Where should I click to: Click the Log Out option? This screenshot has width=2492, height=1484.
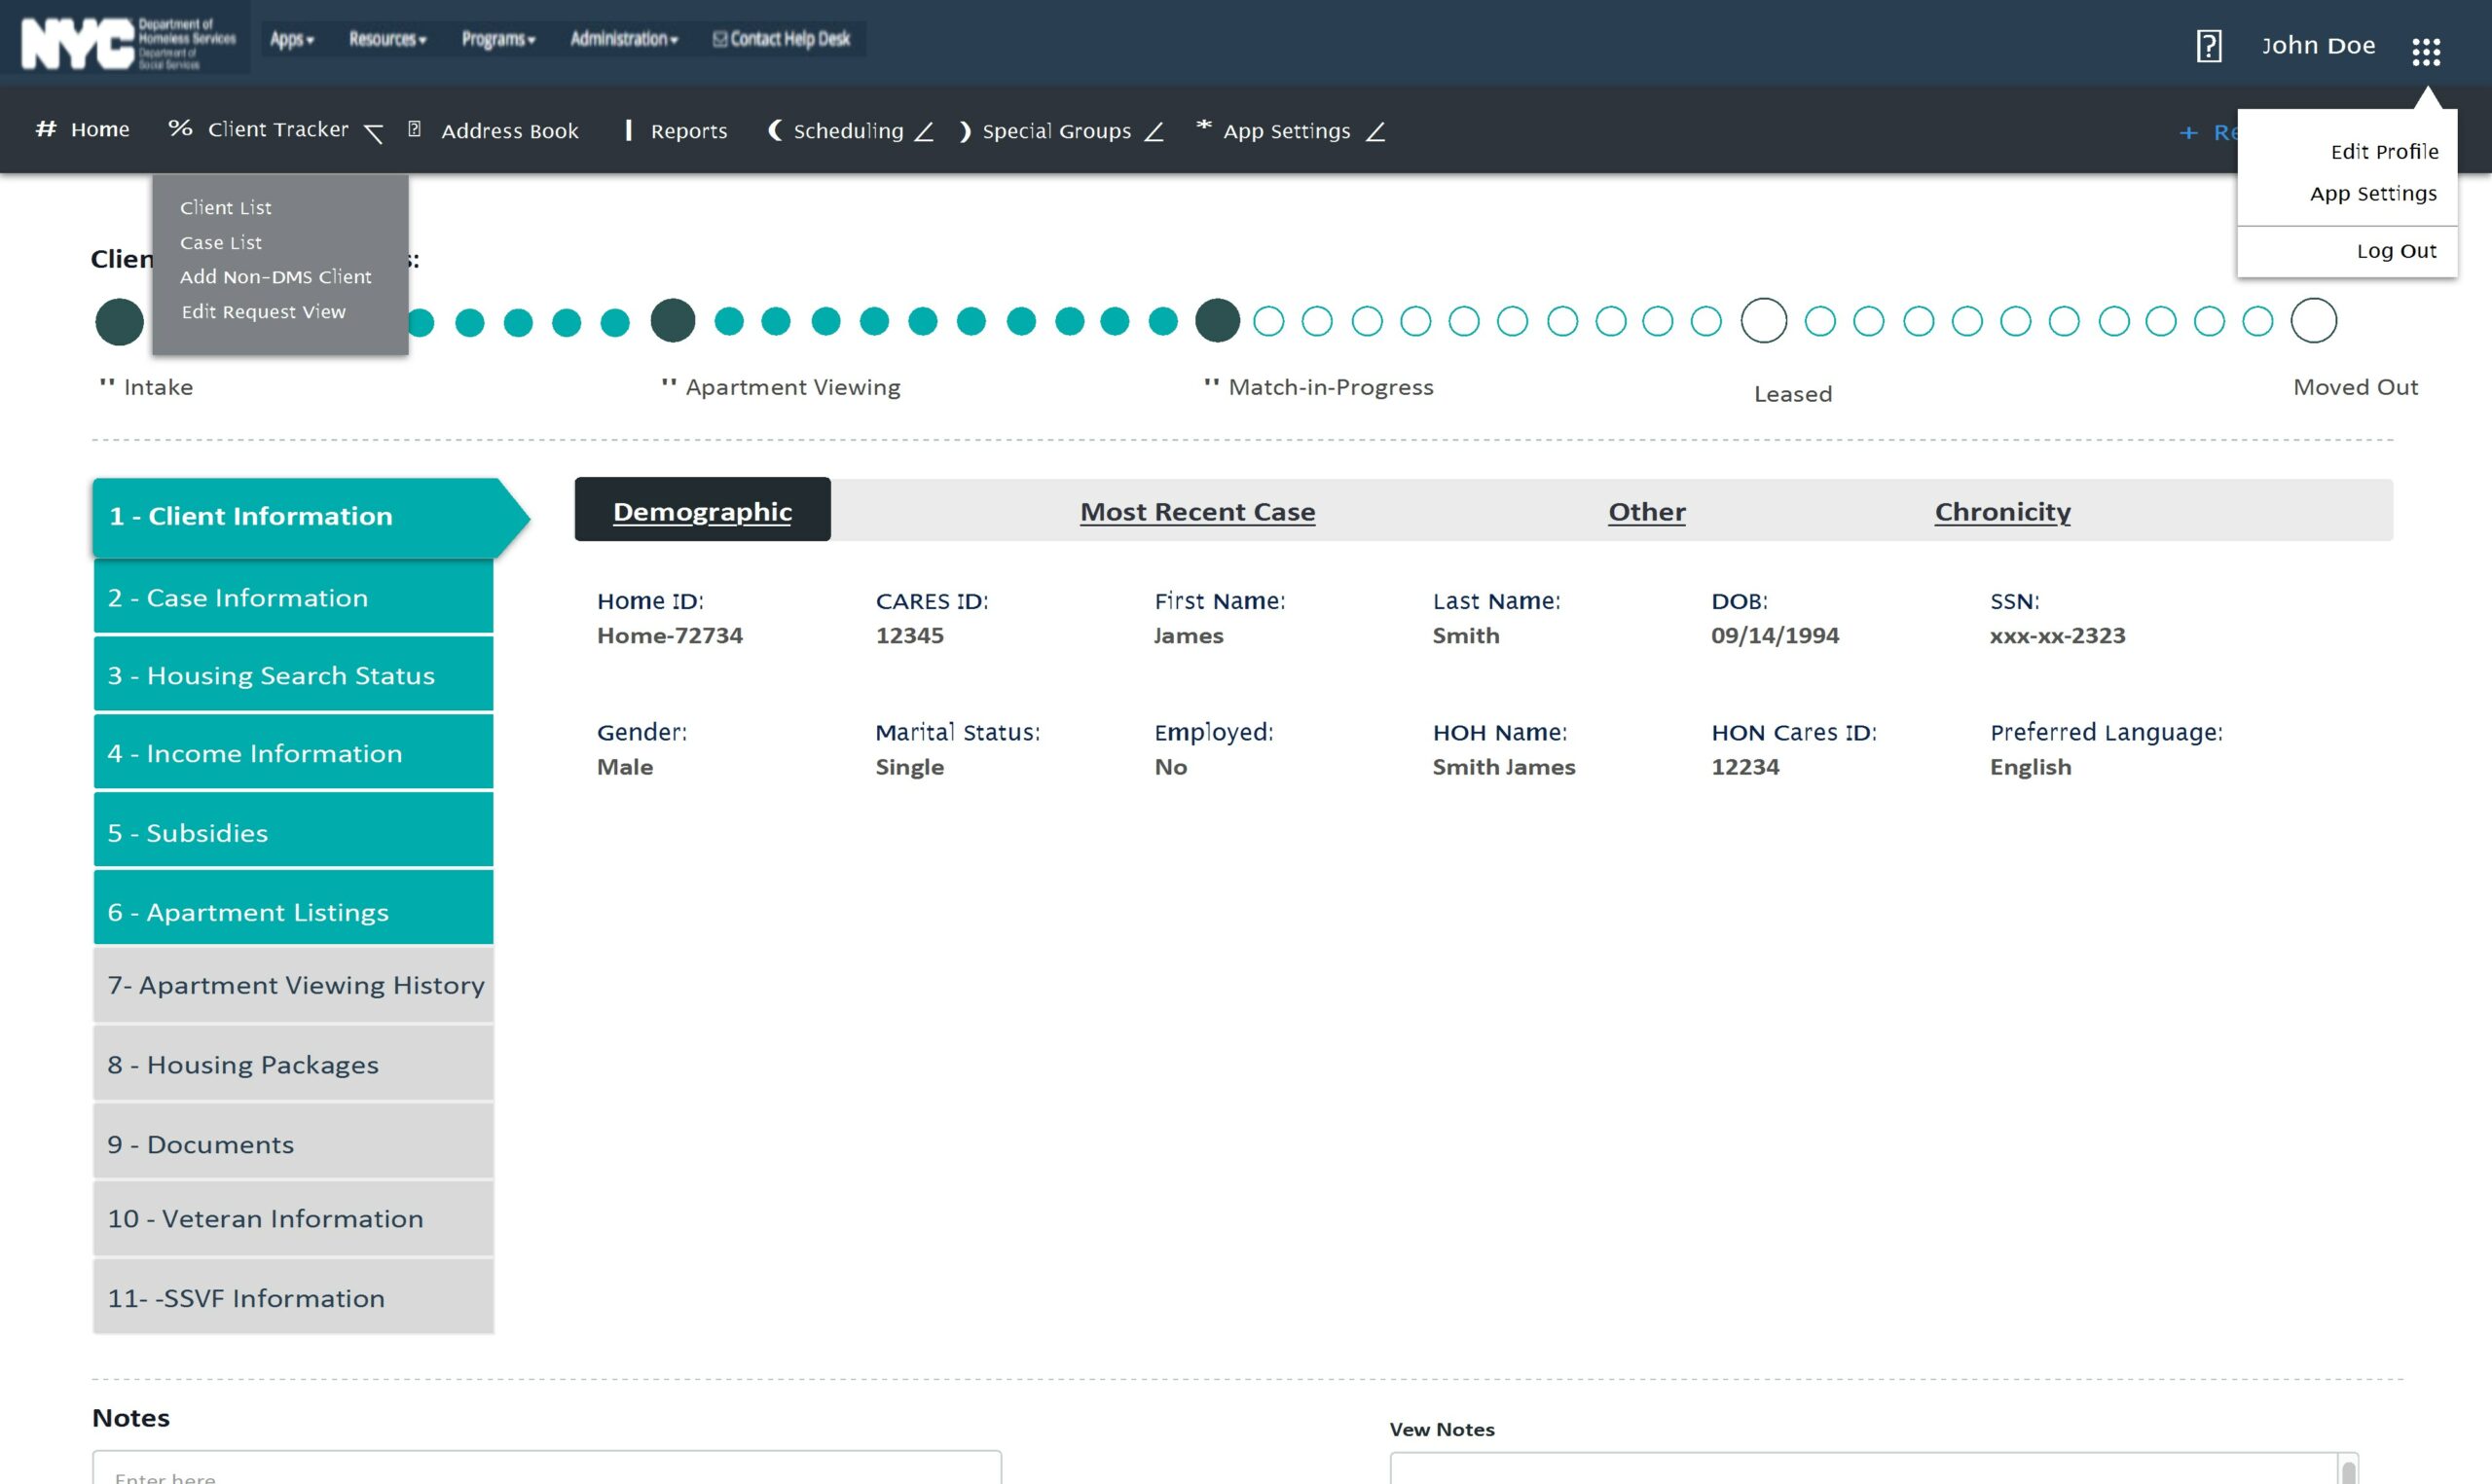point(2396,251)
